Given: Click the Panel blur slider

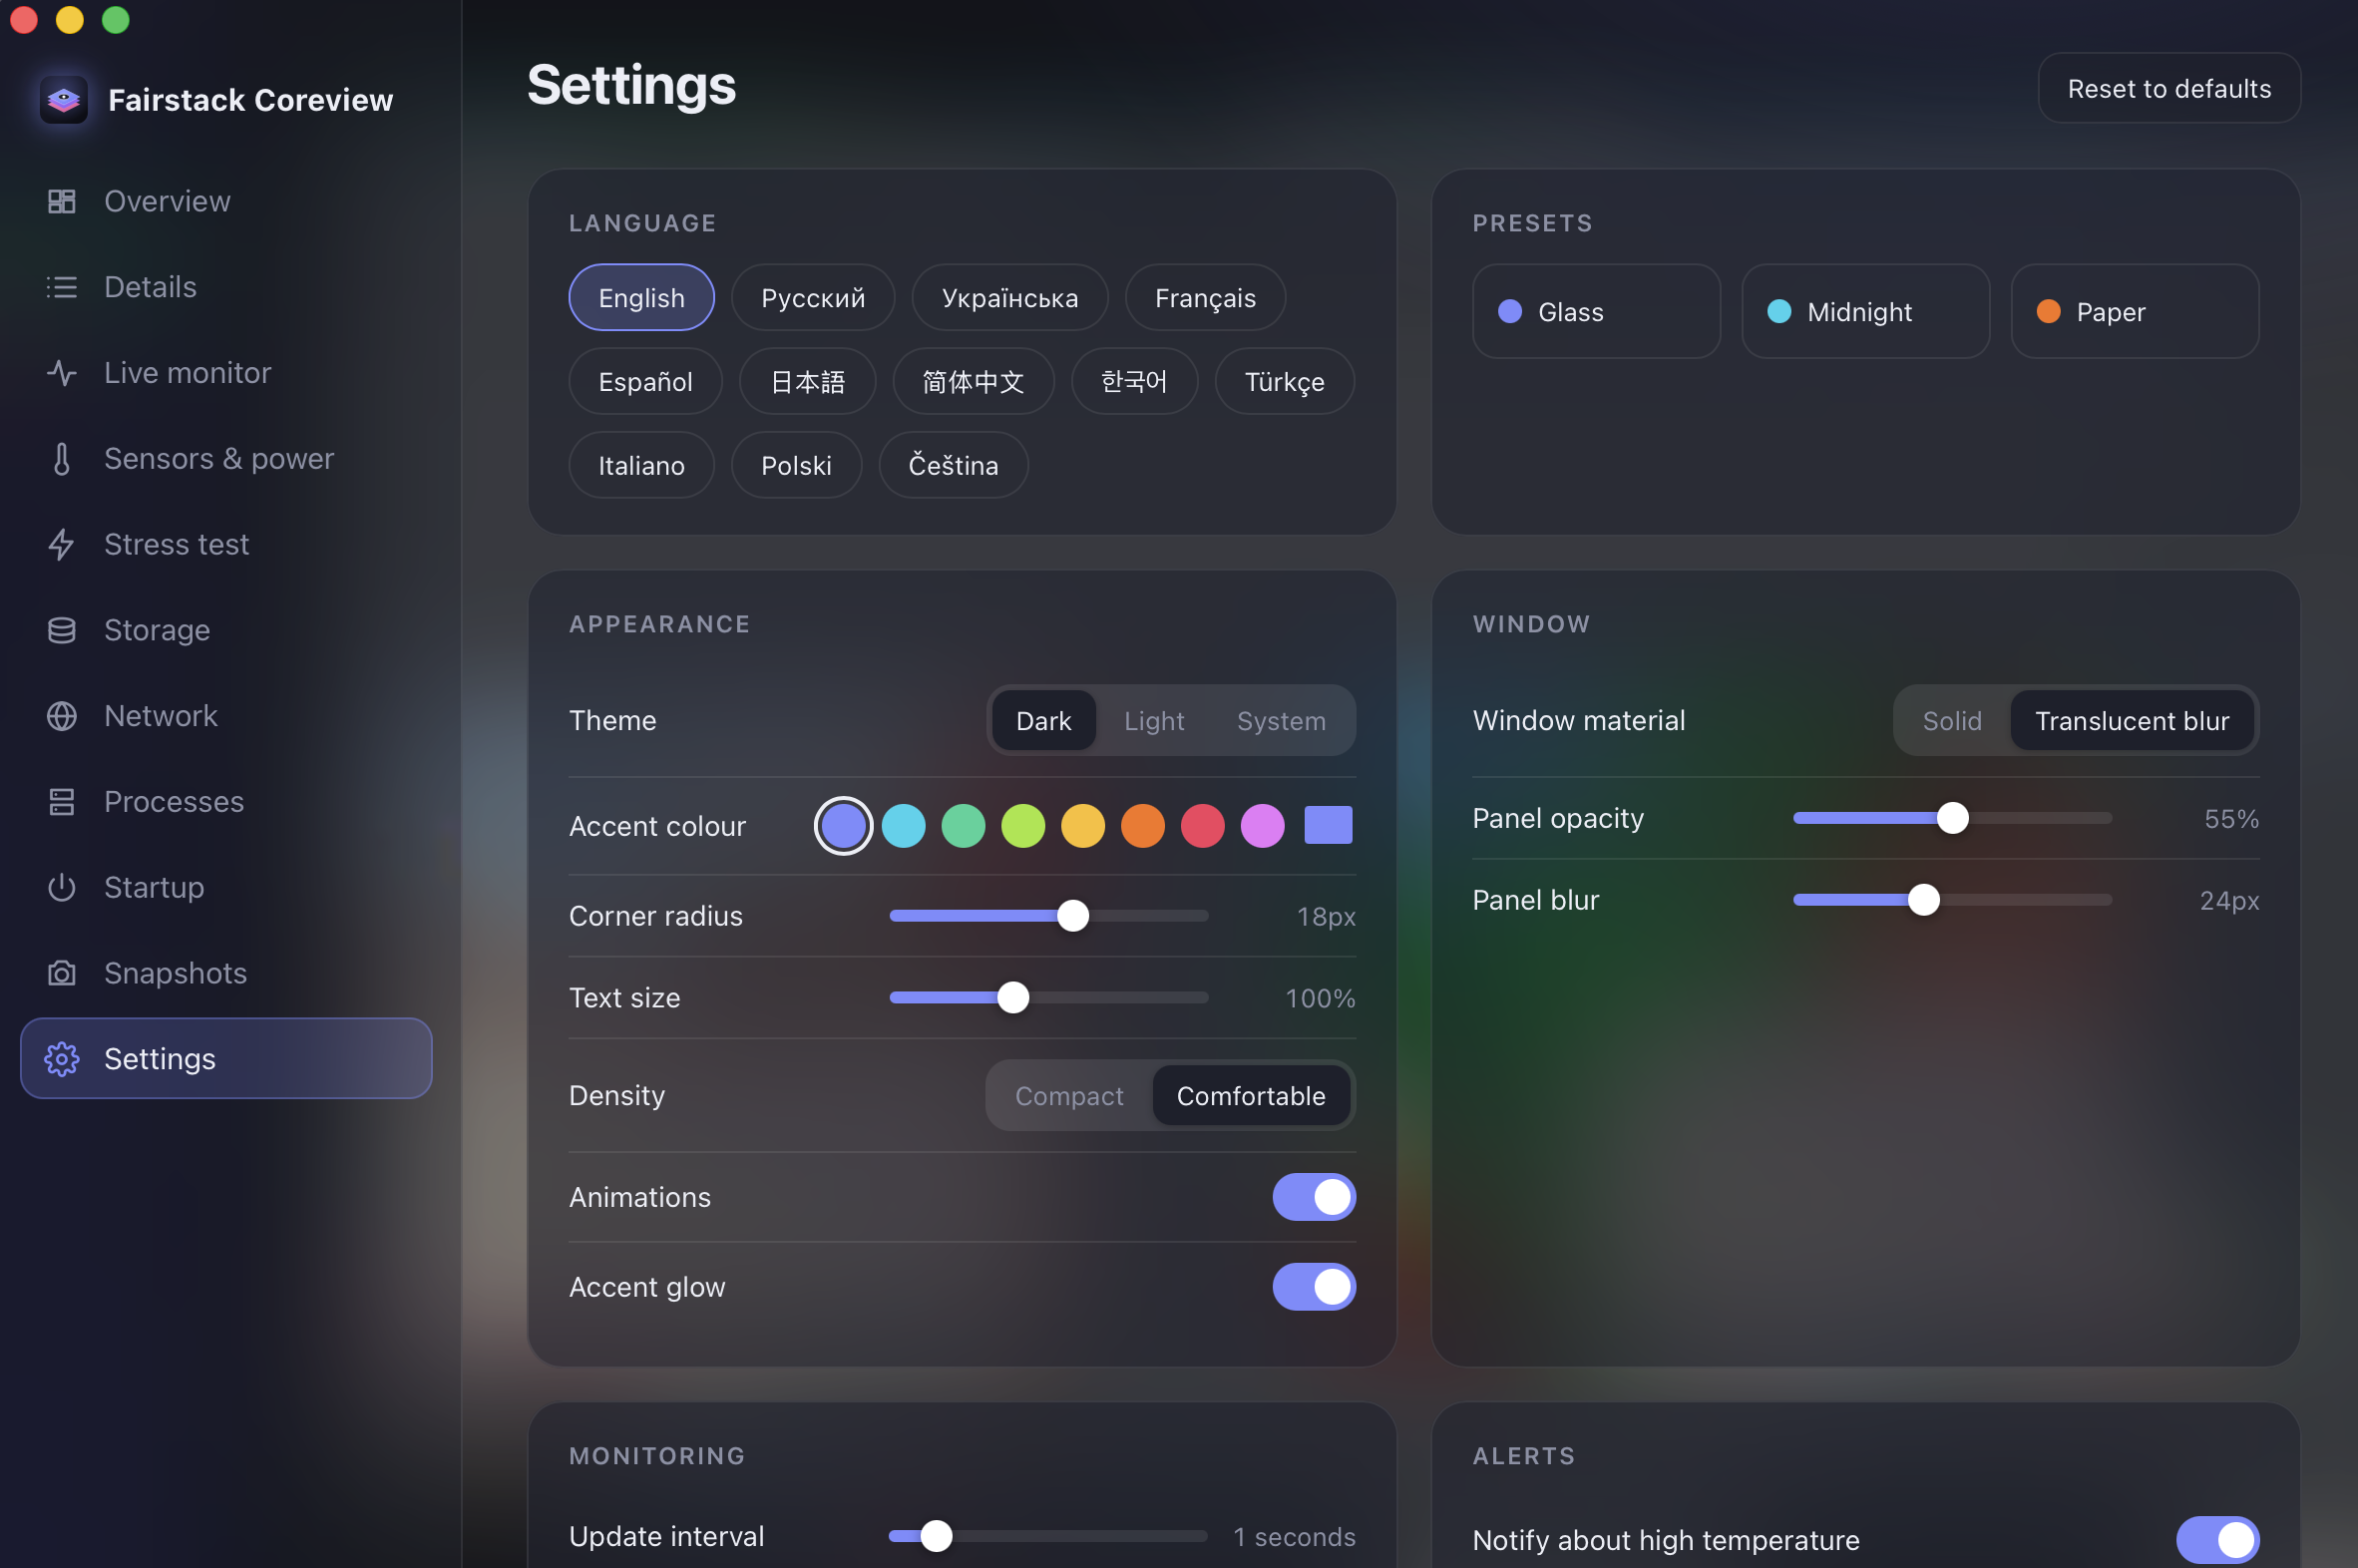Looking at the screenshot, I should click(1953, 900).
